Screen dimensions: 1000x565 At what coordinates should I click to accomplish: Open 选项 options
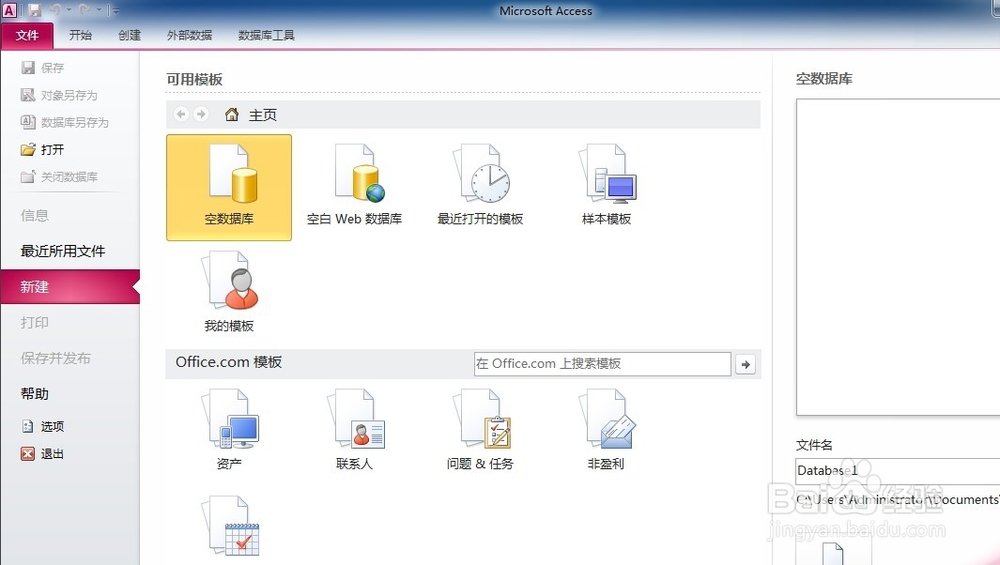43,426
